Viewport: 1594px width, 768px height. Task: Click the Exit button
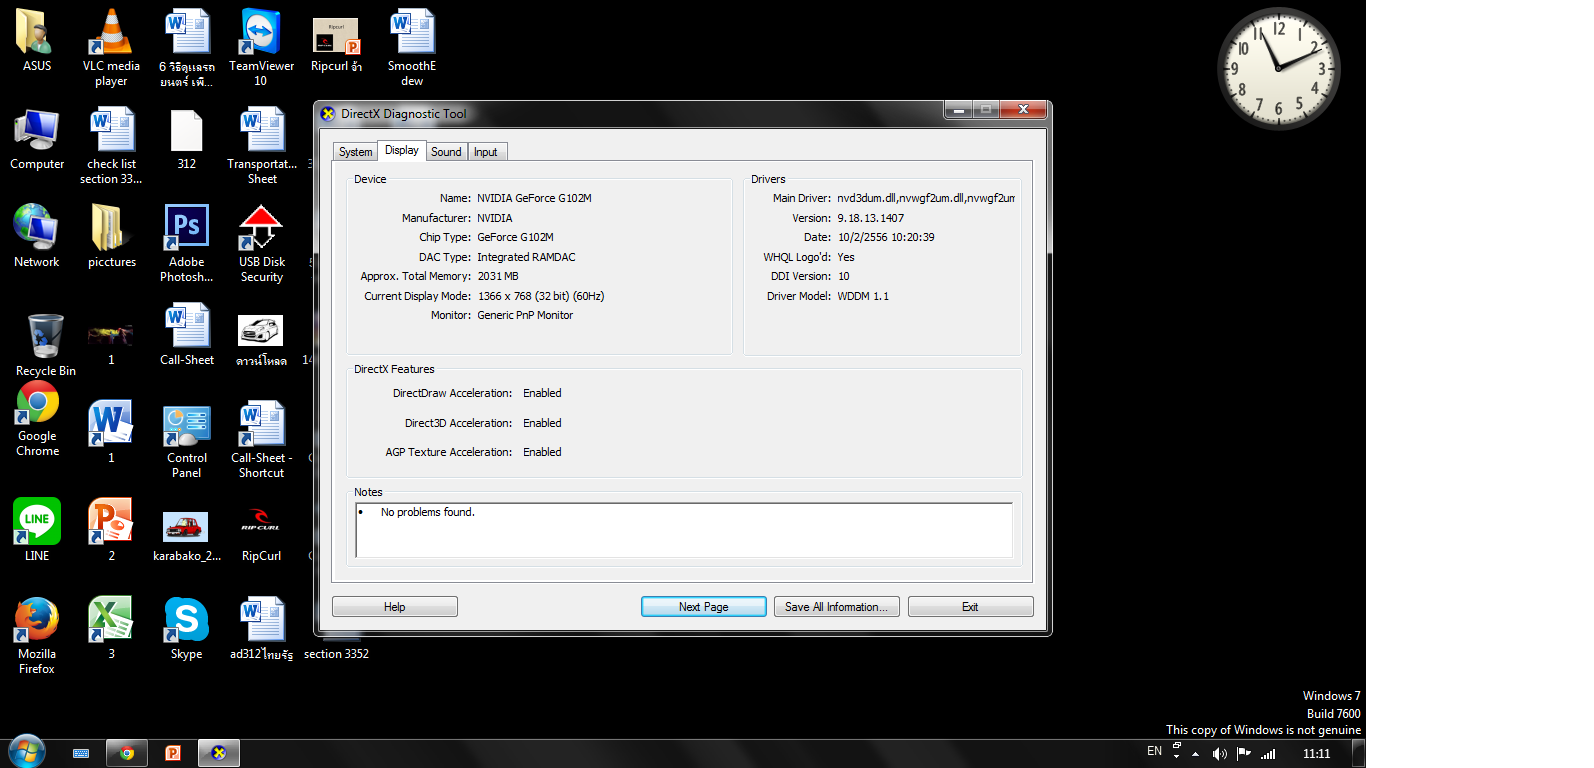(971, 607)
